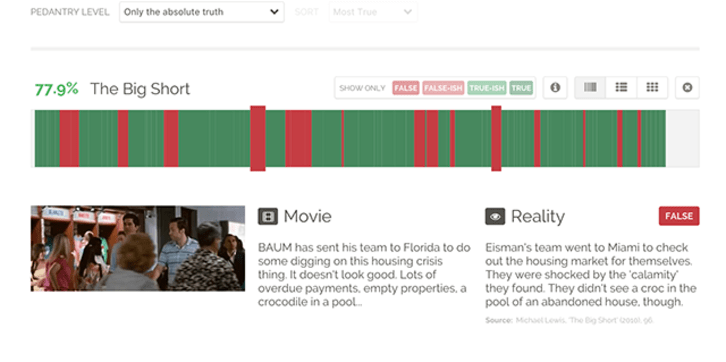Click The Big Short title
Image resolution: width=726 pixels, height=362 pixels.
click(140, 89)
